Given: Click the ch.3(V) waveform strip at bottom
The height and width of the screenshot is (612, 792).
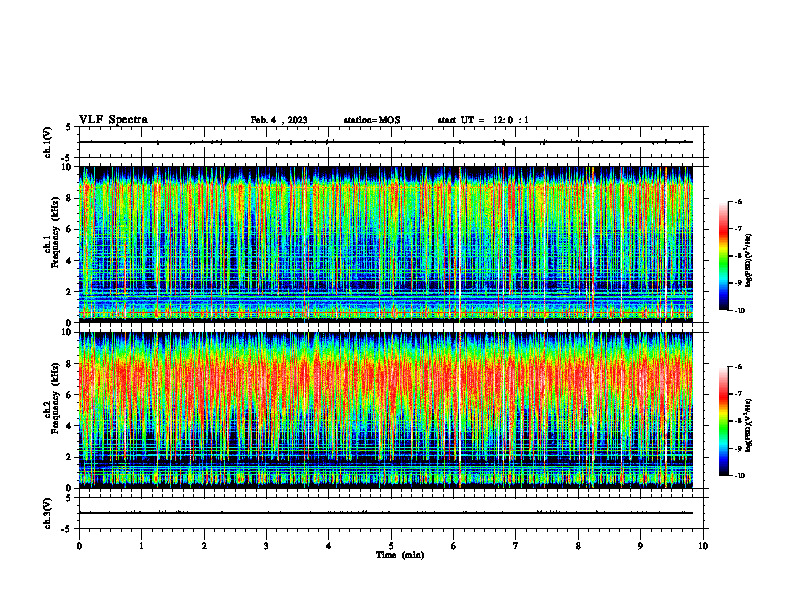Looking at the screenshot, I should (x=391, y=513).
